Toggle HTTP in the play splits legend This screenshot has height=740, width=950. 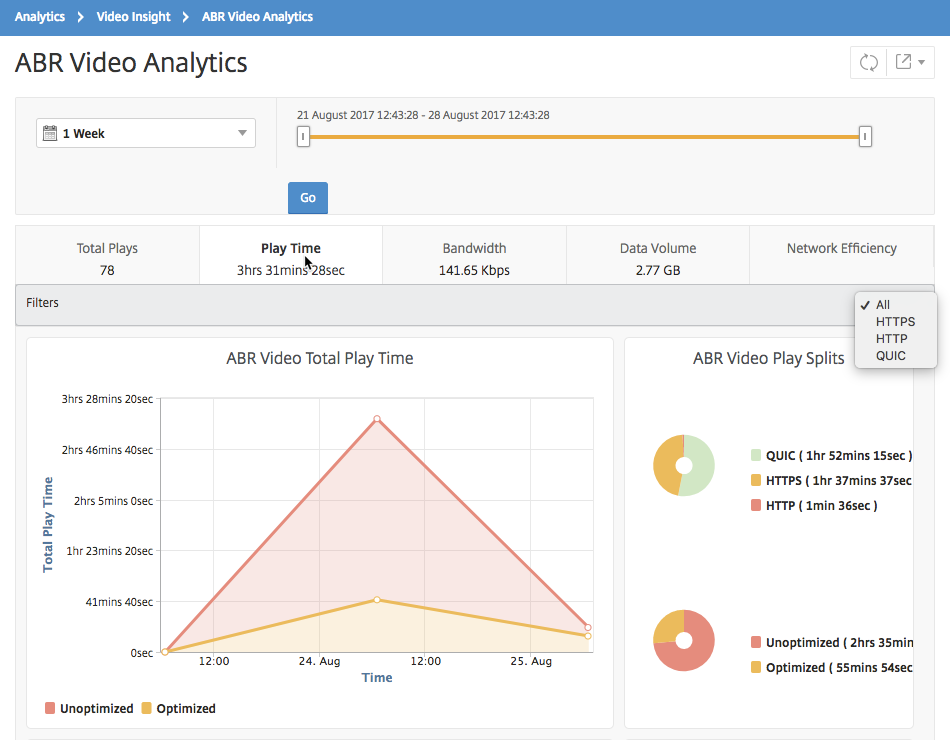pos(814,505)
